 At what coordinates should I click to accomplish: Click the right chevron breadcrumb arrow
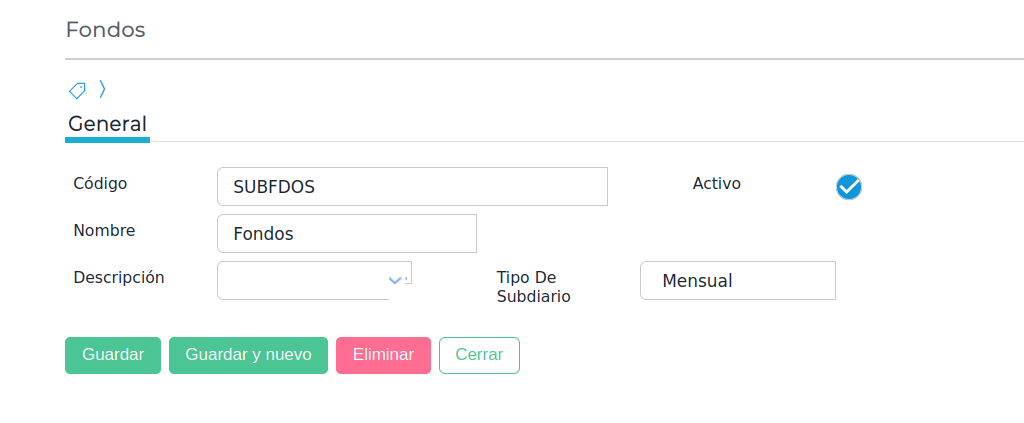tap(102, 90)
